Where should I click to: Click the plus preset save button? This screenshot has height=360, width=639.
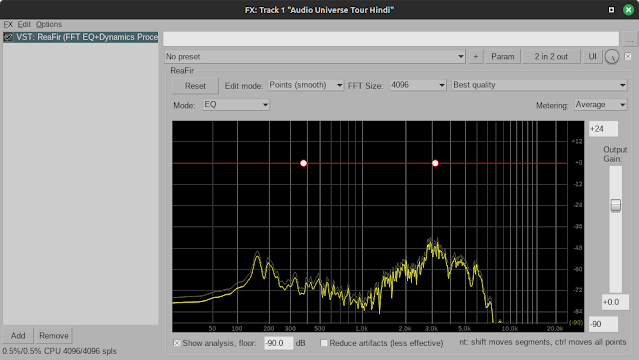coord(476,57)
